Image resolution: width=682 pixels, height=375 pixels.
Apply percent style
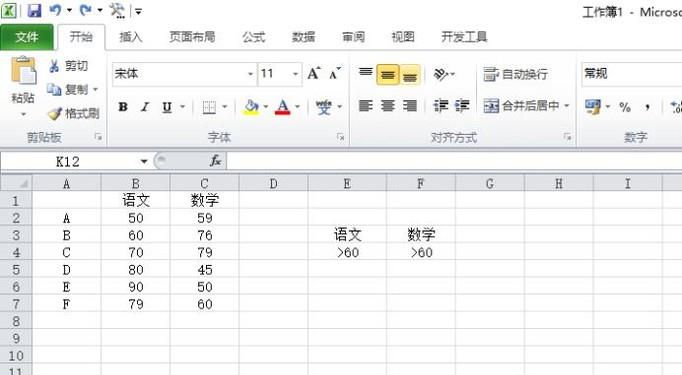click(625, 107)
